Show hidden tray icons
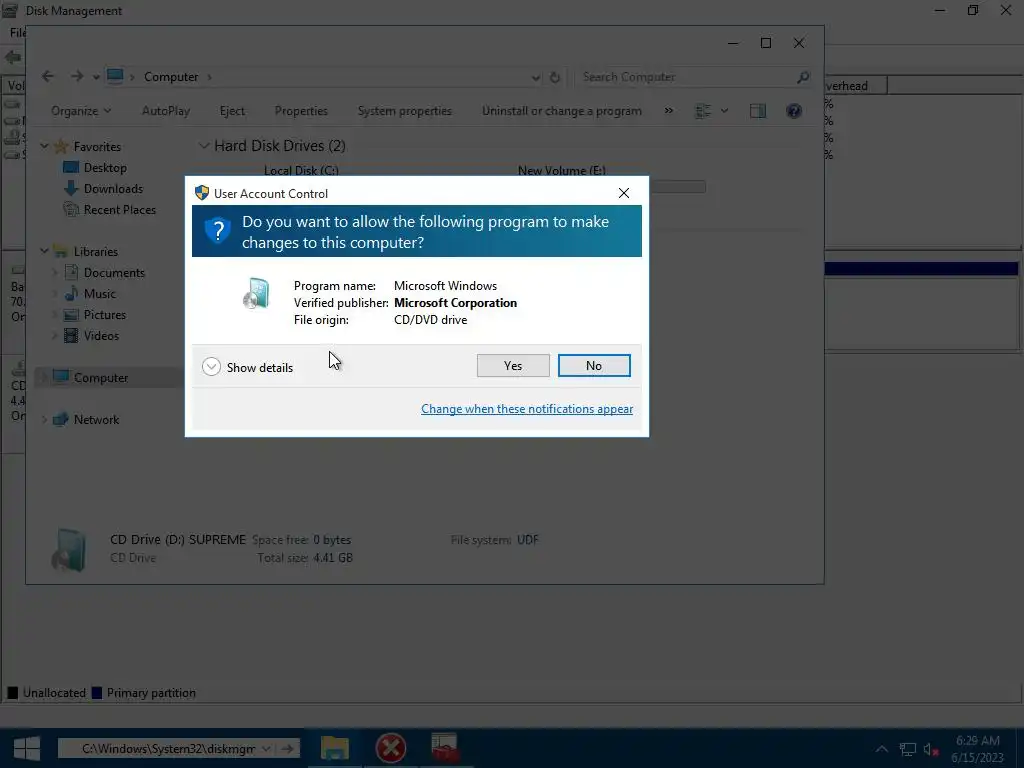 (882, 749)
